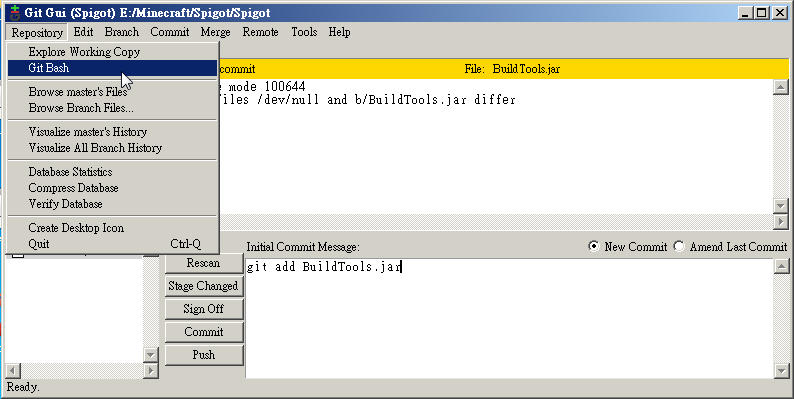
Task: Select the New Commit radio button
Action: tap(593, 247)
